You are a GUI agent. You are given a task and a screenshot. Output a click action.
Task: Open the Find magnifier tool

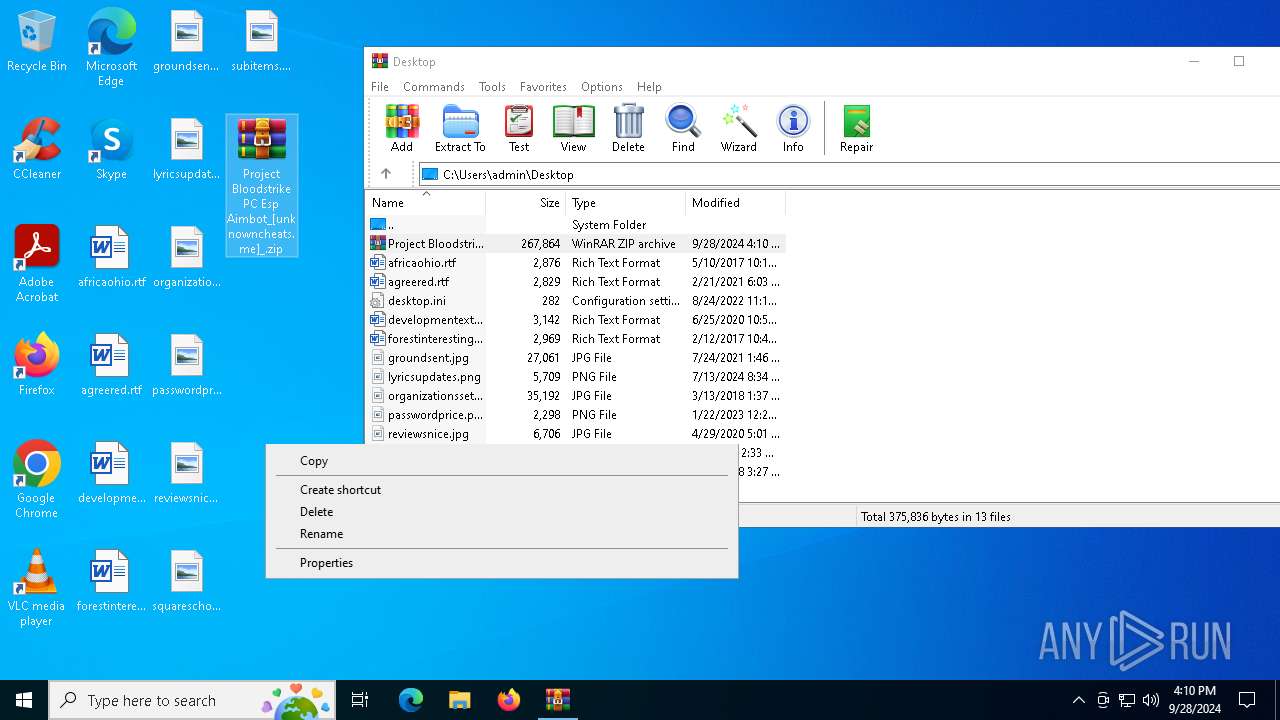click(683, 128)
